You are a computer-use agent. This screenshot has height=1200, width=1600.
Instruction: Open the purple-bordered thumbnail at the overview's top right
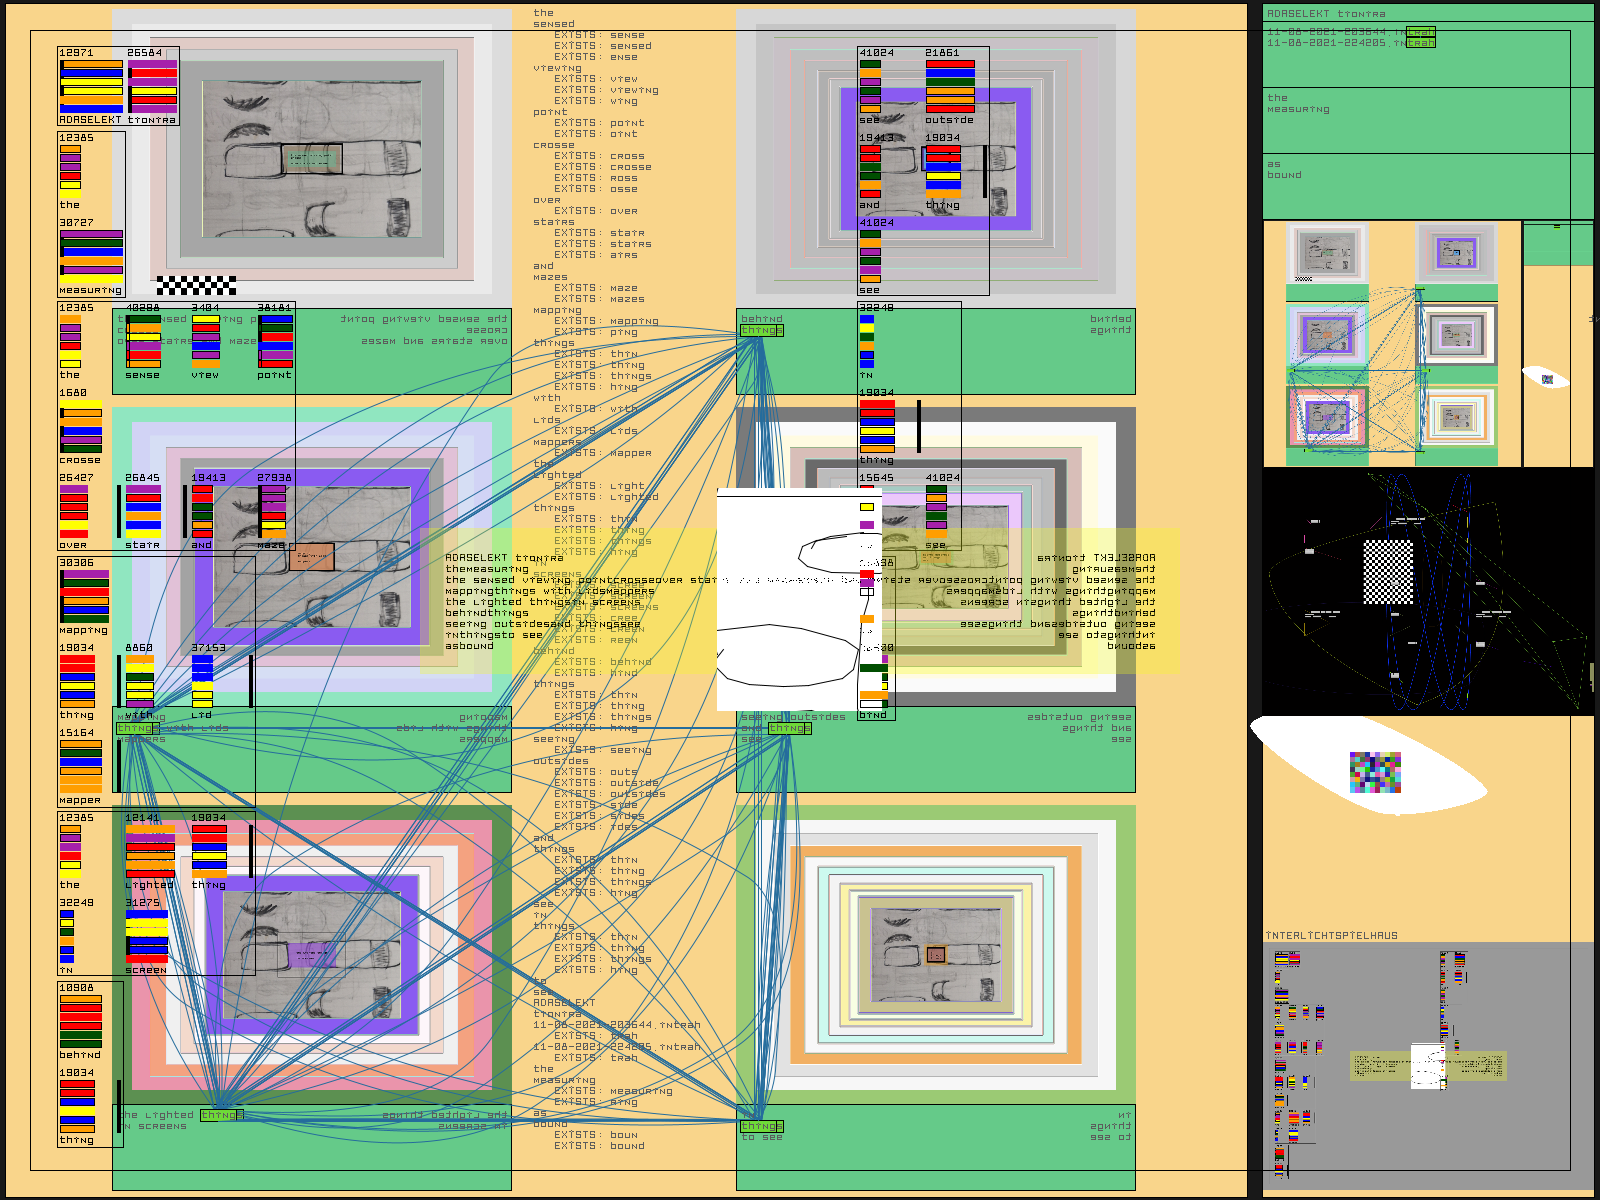tap(1455, 252)
